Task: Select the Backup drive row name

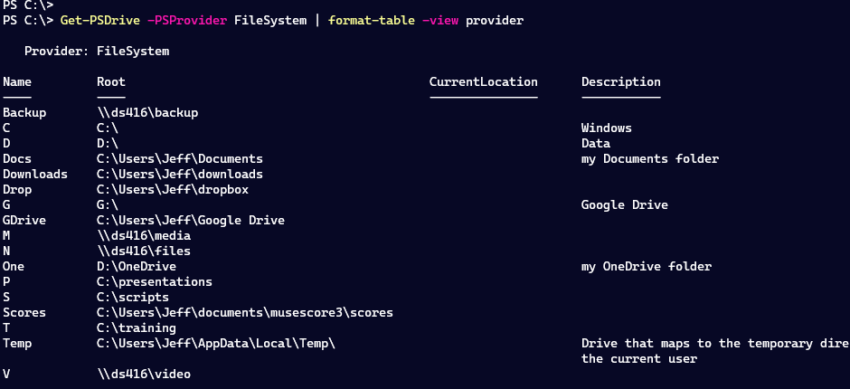Action: point(24,113)
